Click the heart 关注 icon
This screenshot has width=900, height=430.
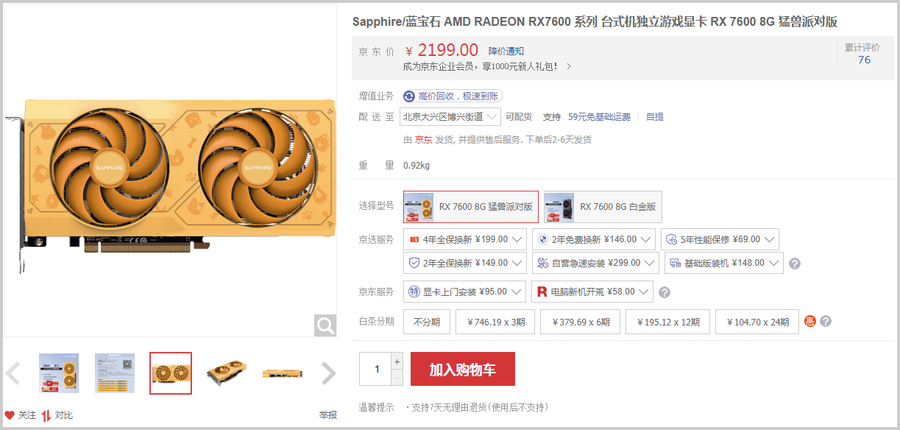coord(9,415)
